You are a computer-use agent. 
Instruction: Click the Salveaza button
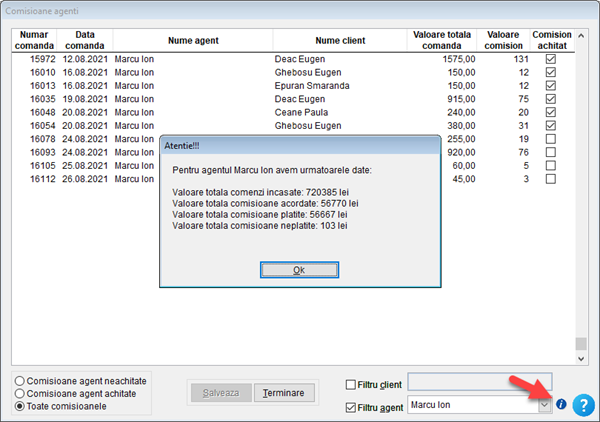[x=220, y=393]
